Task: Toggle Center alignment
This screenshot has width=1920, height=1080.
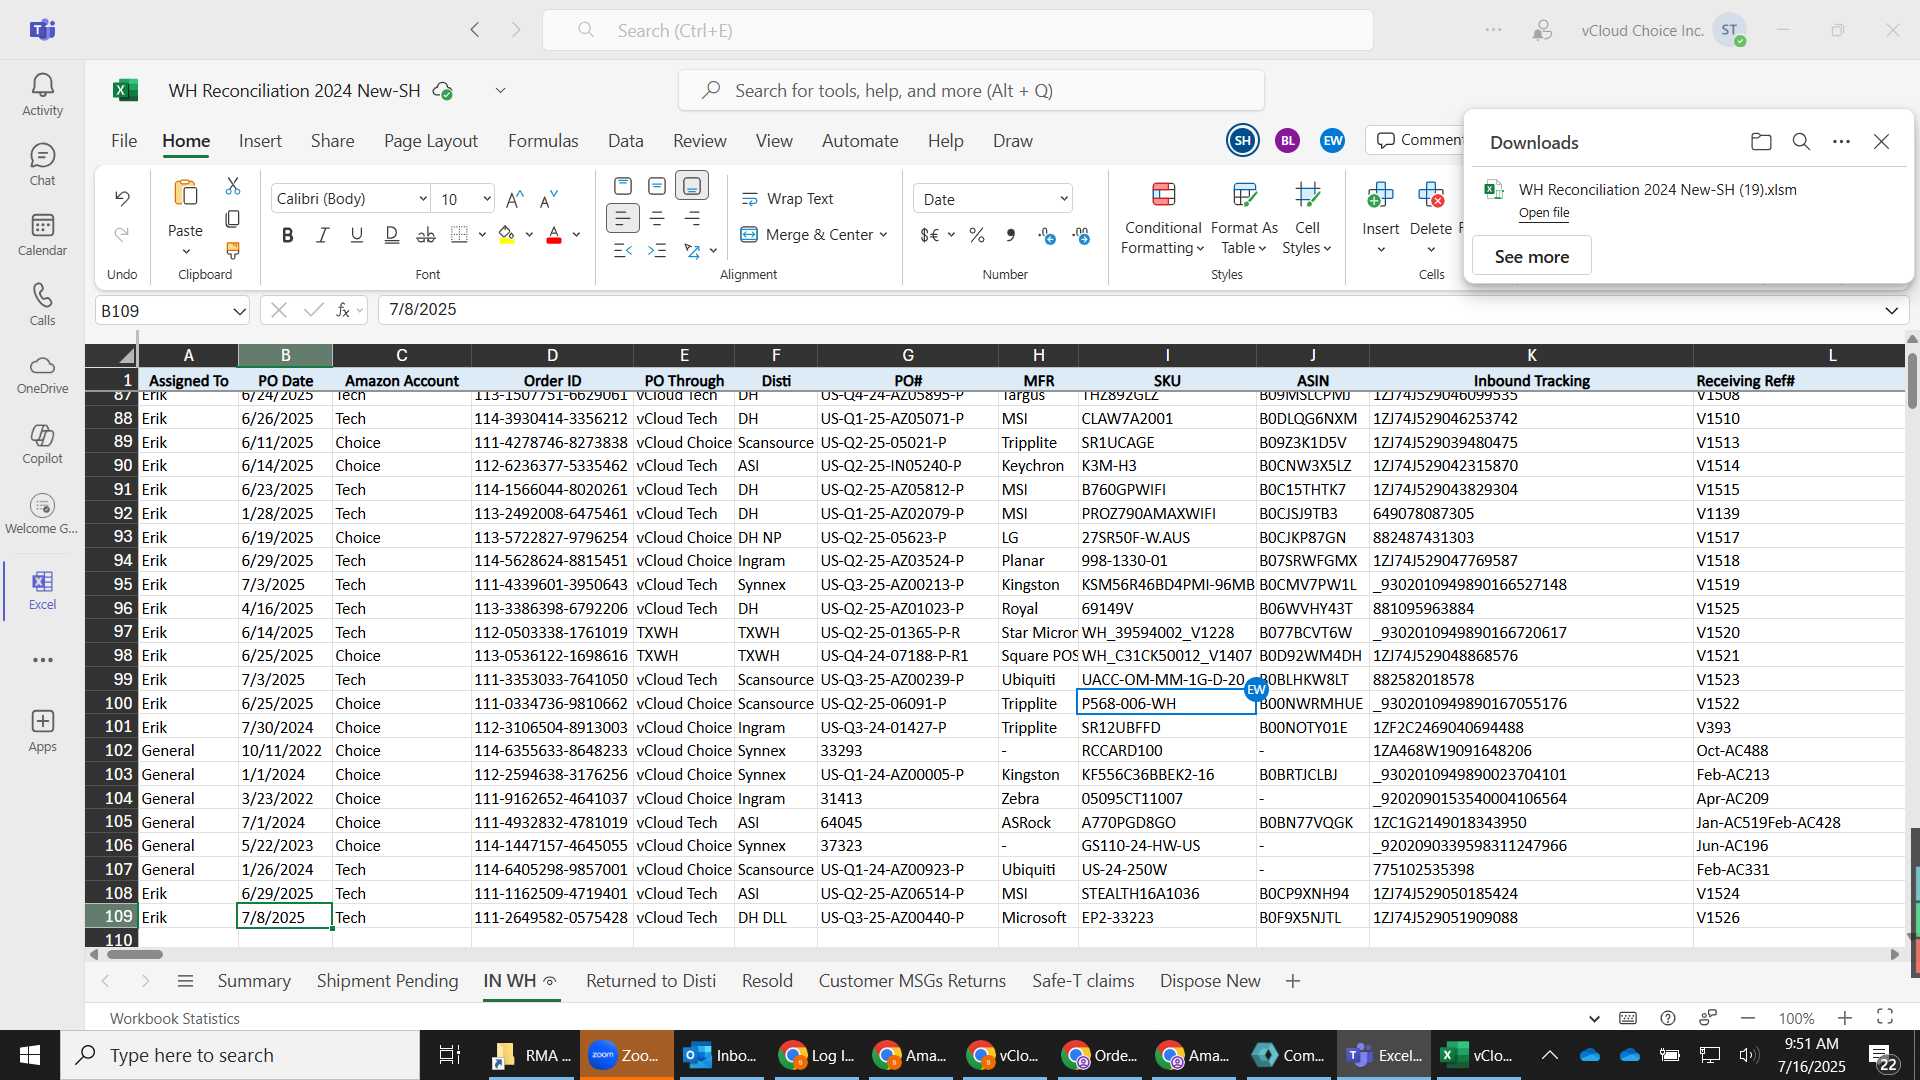Action: 657,218
